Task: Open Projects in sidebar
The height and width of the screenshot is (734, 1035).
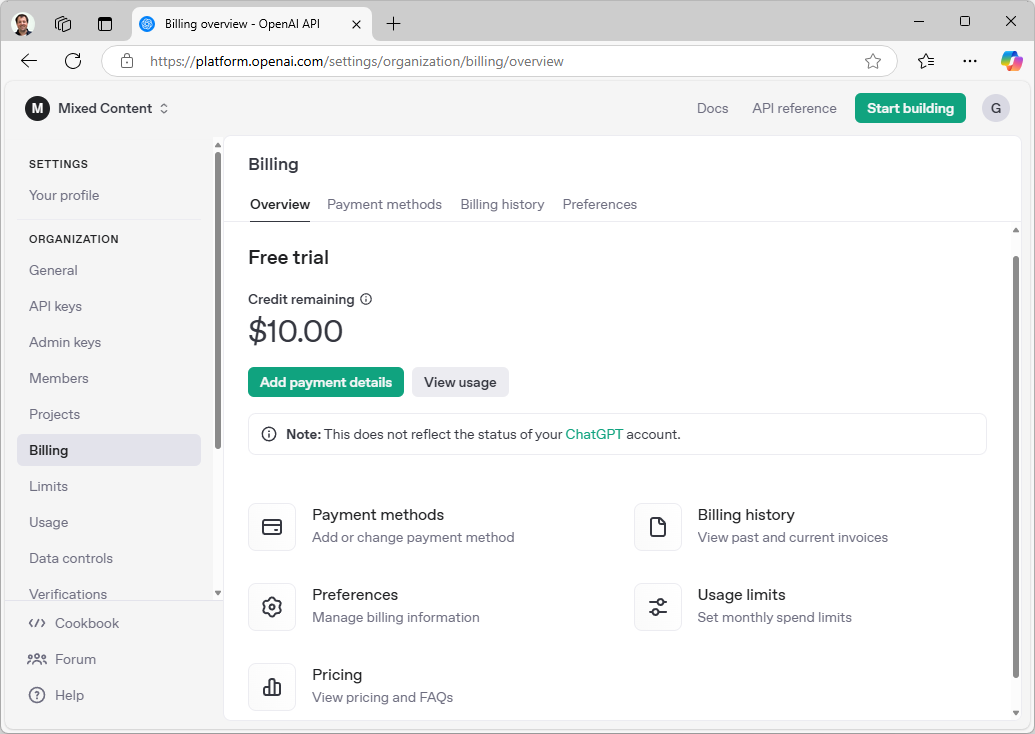Action: [54, 414]
